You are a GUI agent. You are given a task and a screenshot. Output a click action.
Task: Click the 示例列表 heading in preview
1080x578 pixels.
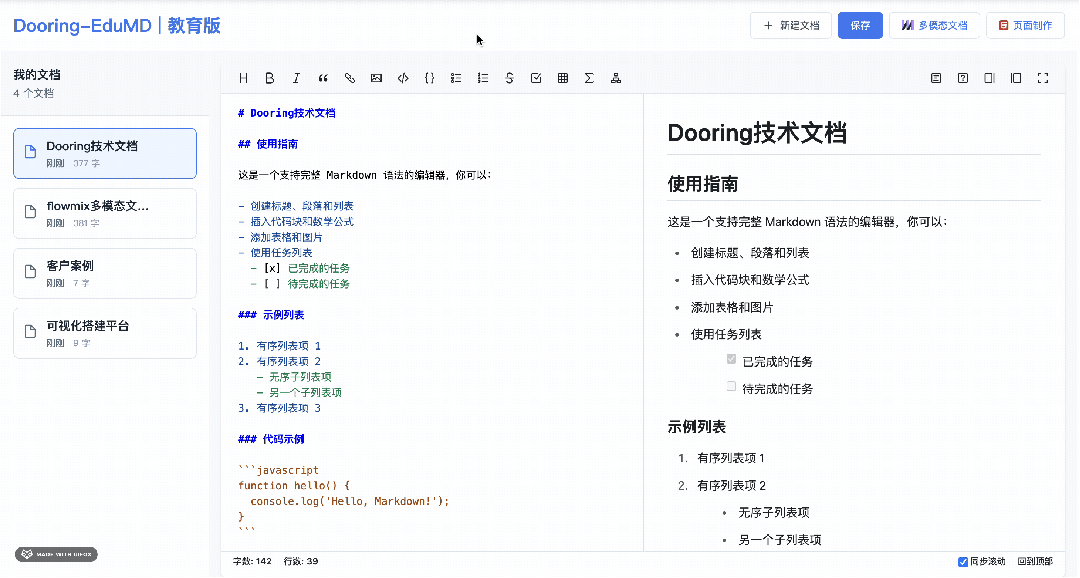coord(696,427)
